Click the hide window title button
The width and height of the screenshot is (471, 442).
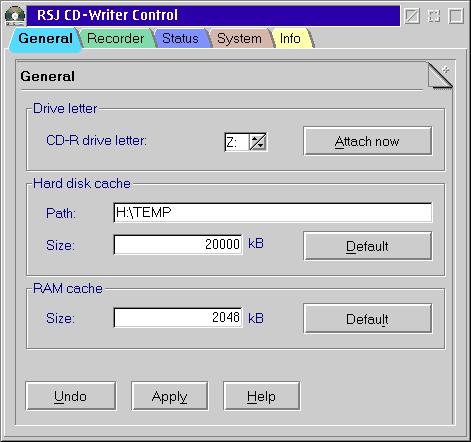pos(412,16)
